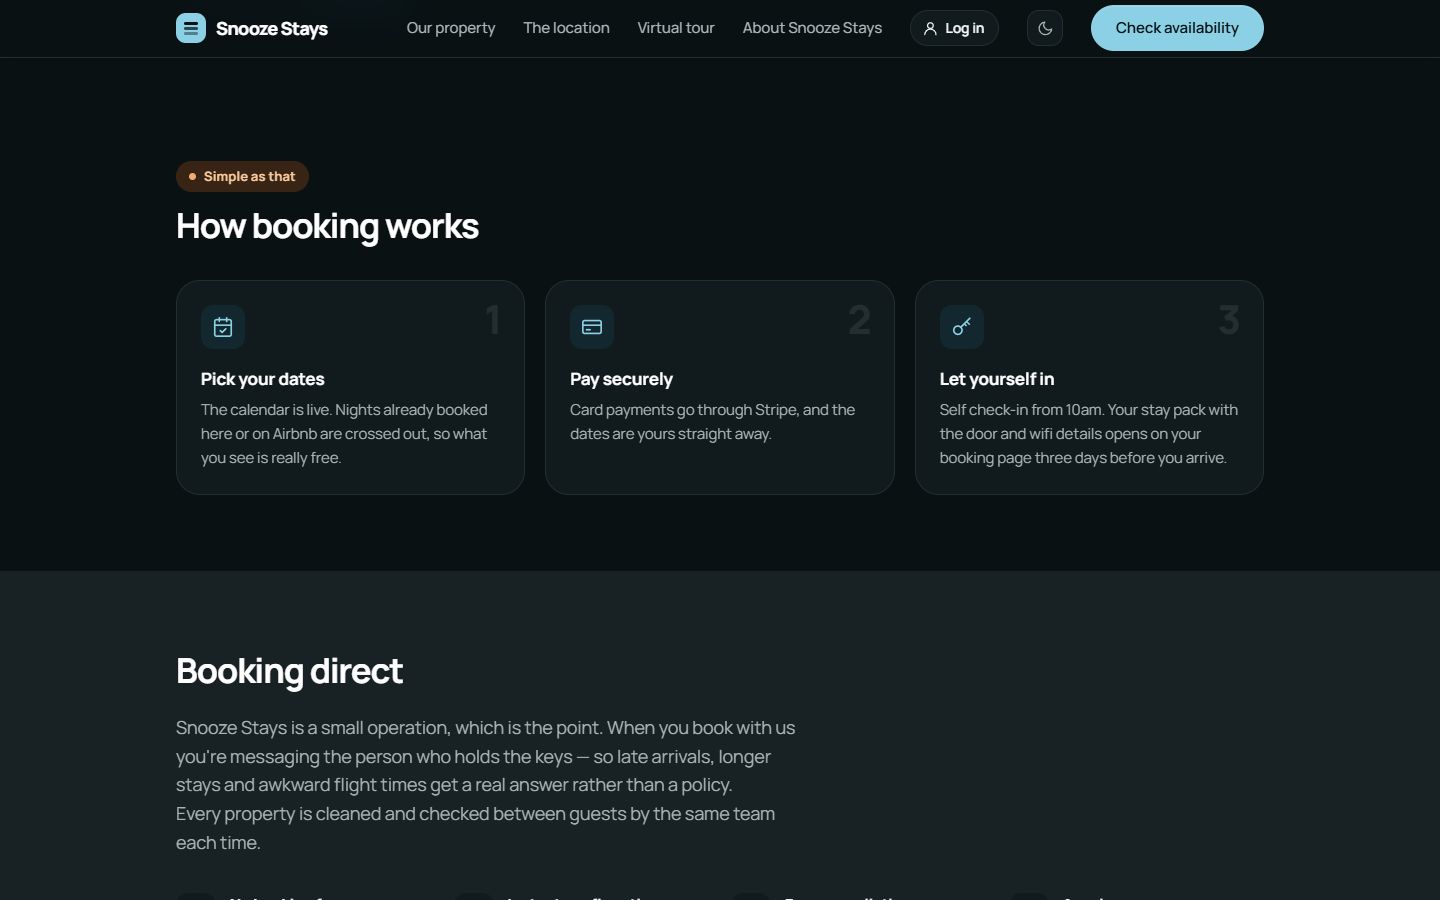The height and width of the screenshot is (900, 1440).
Task: Click the Snooze Stays small operation paragraph
Action: (x=486, y=785)
